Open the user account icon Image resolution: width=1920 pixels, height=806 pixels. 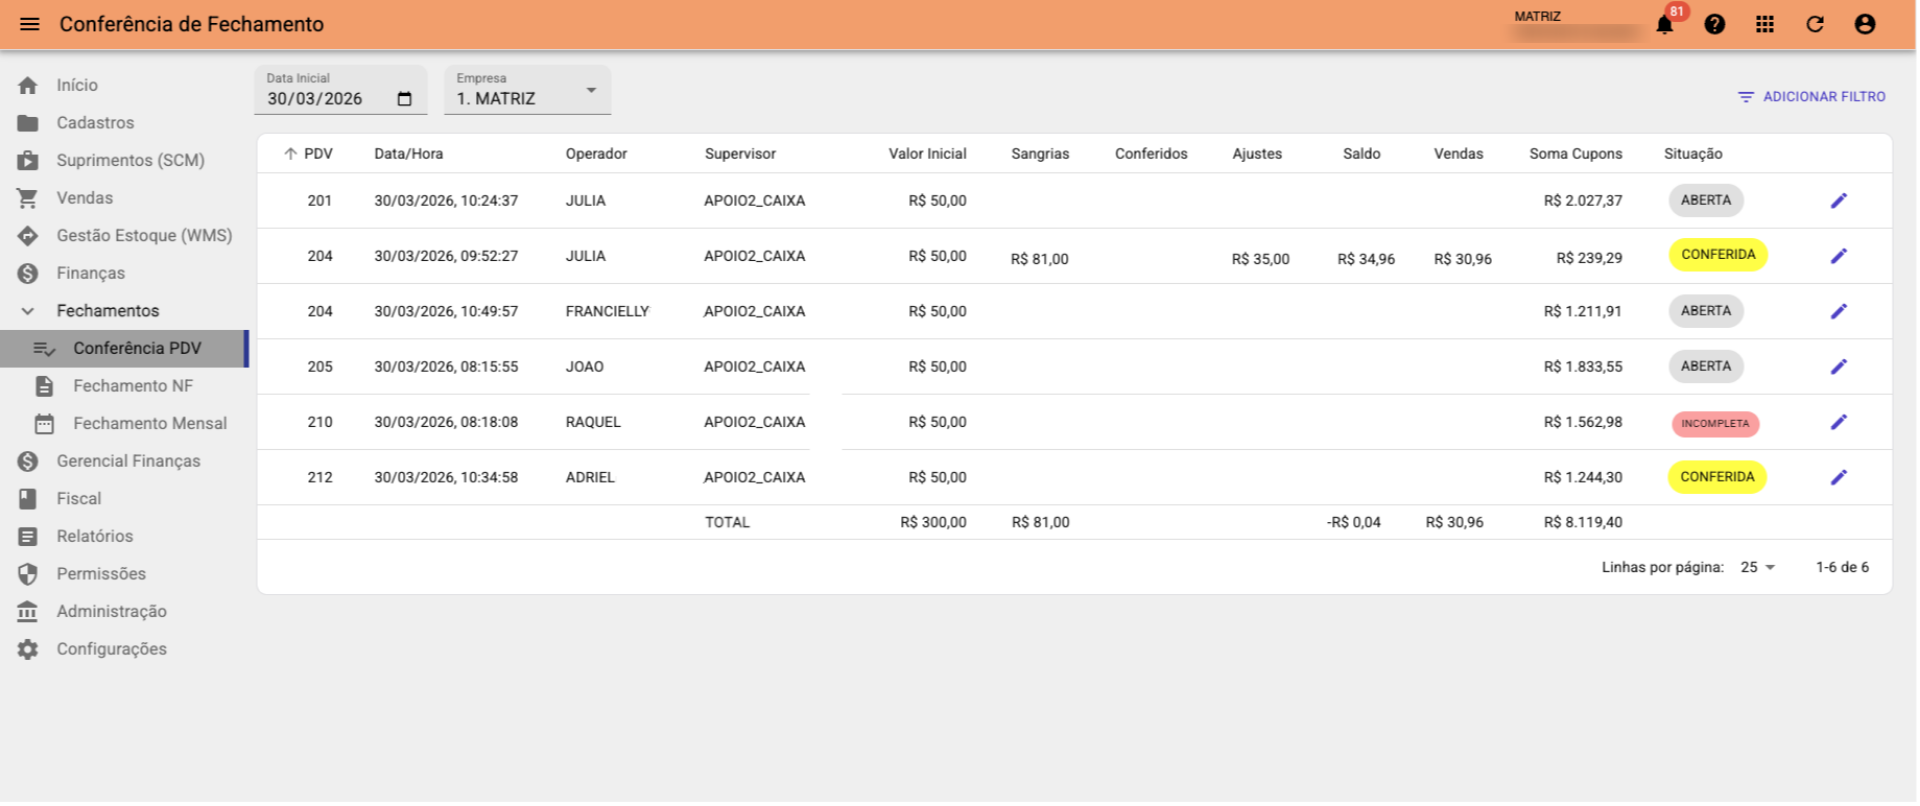click(1865, 24)
